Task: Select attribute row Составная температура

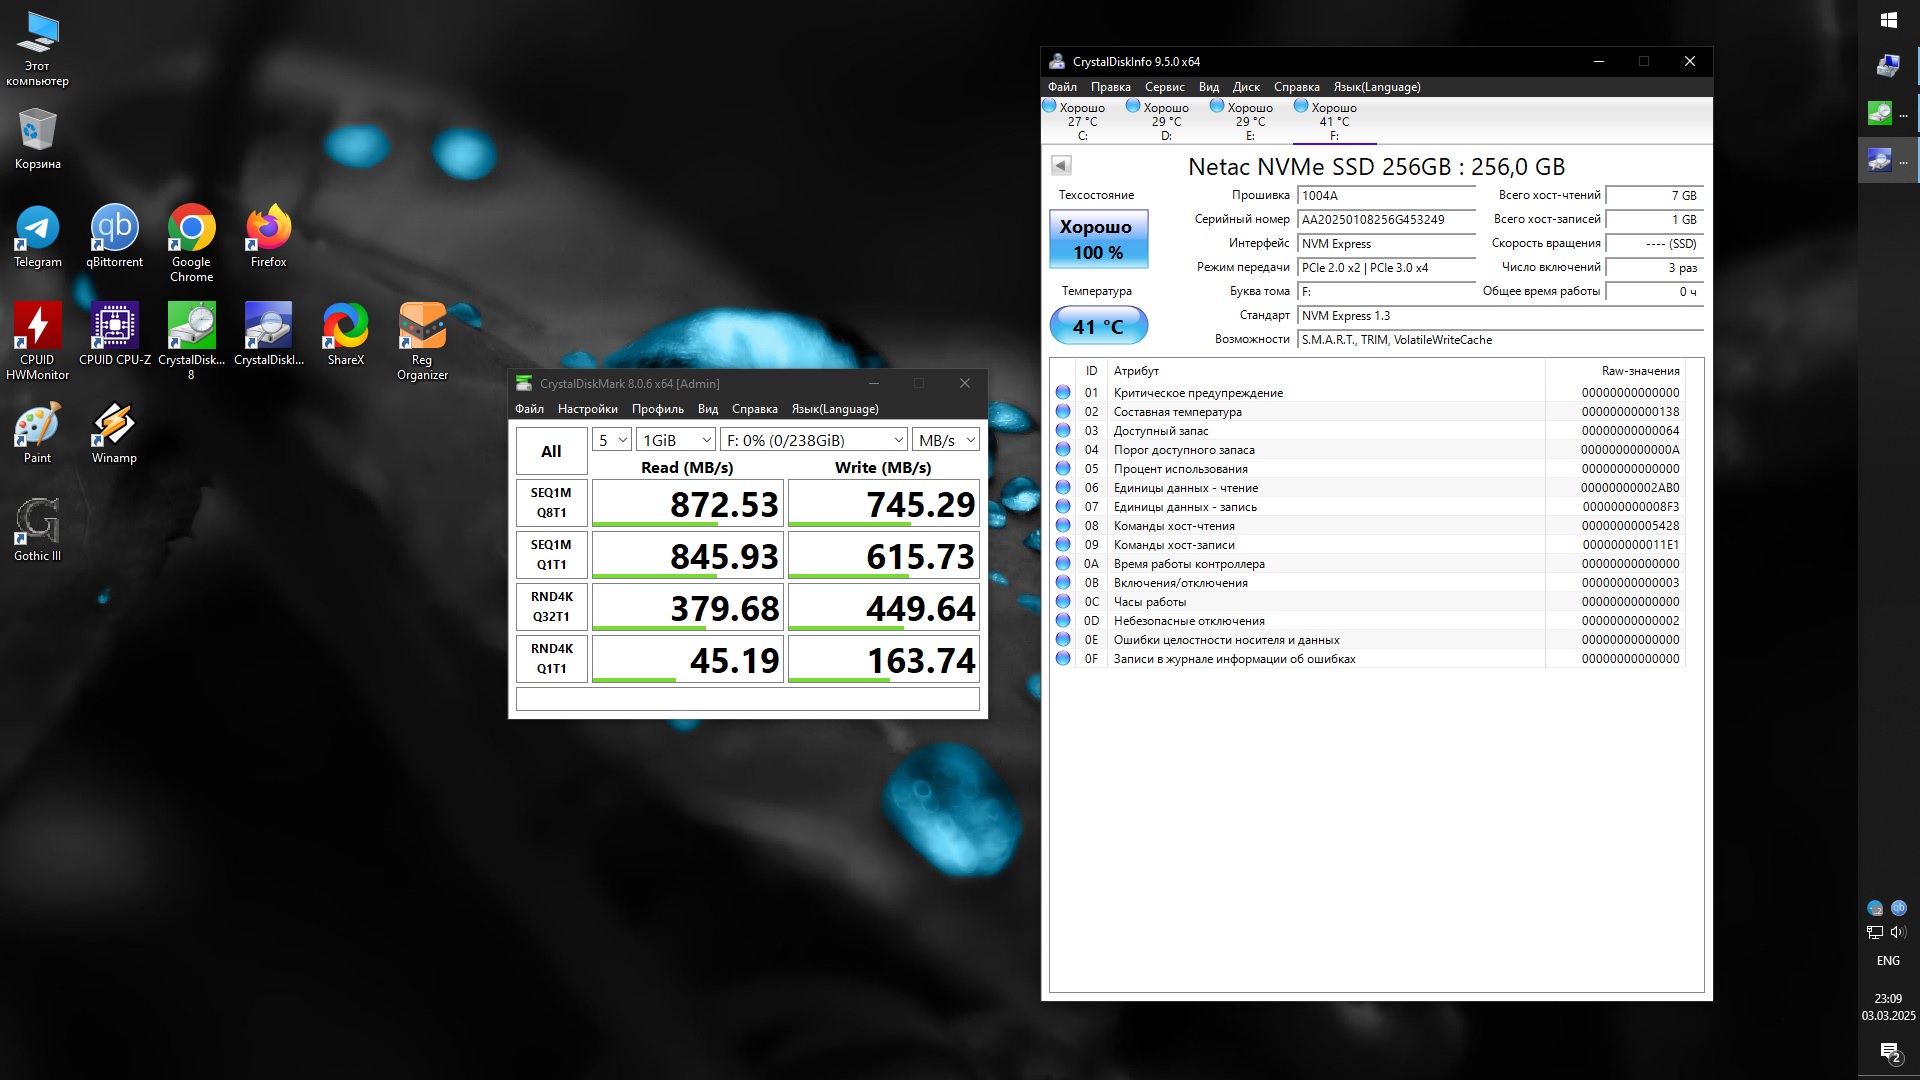Action: click(x=1368, y=412)
